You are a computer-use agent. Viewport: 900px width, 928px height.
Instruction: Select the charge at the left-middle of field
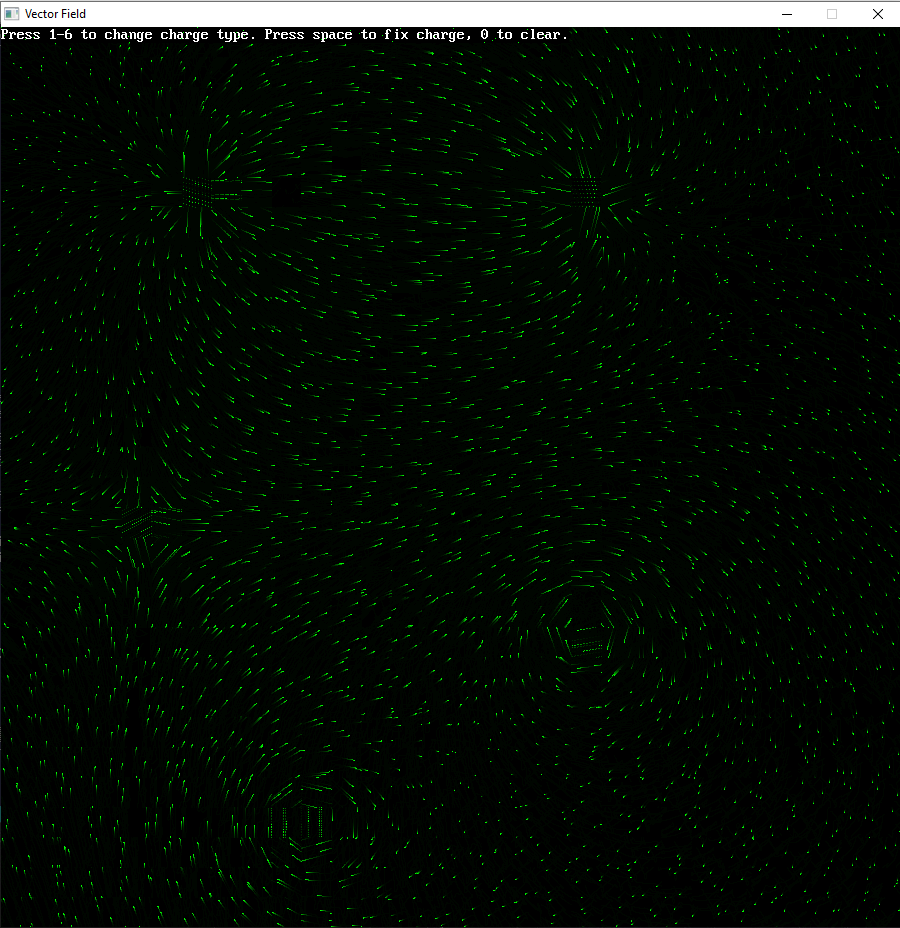140,520
